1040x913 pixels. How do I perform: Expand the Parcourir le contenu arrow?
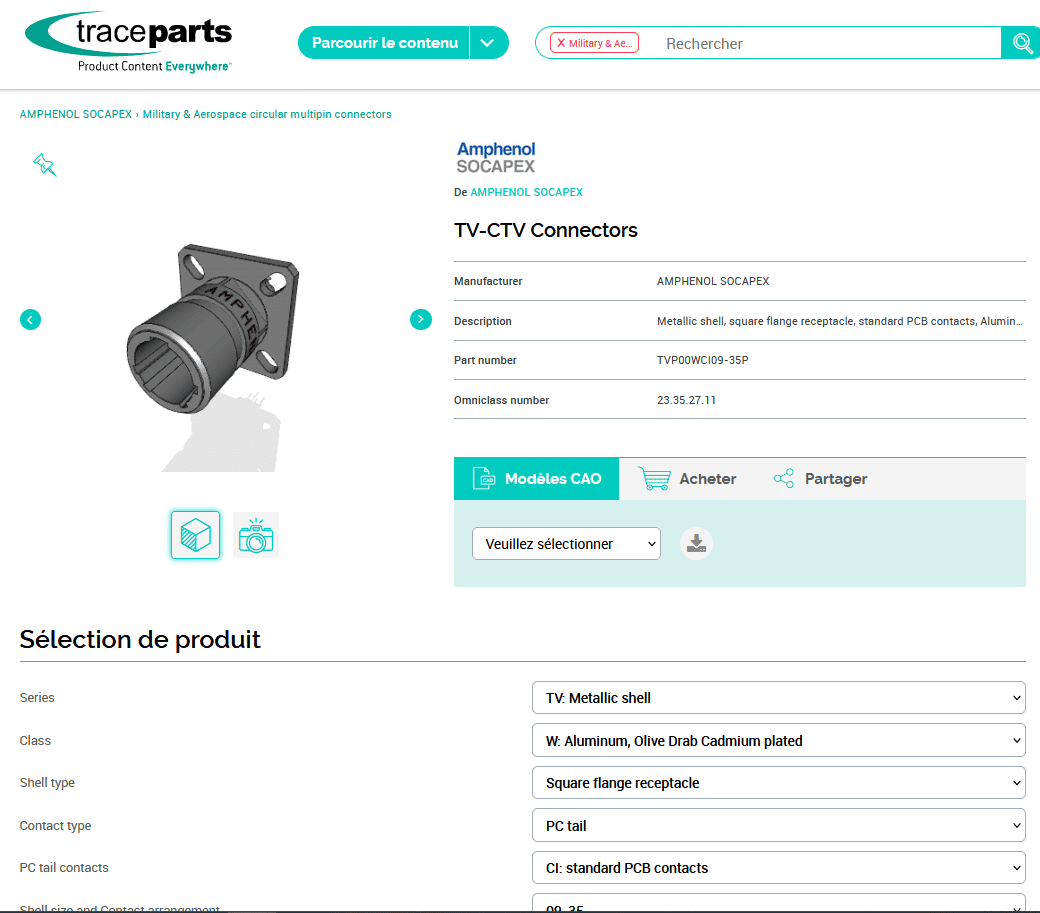point(488,43)
